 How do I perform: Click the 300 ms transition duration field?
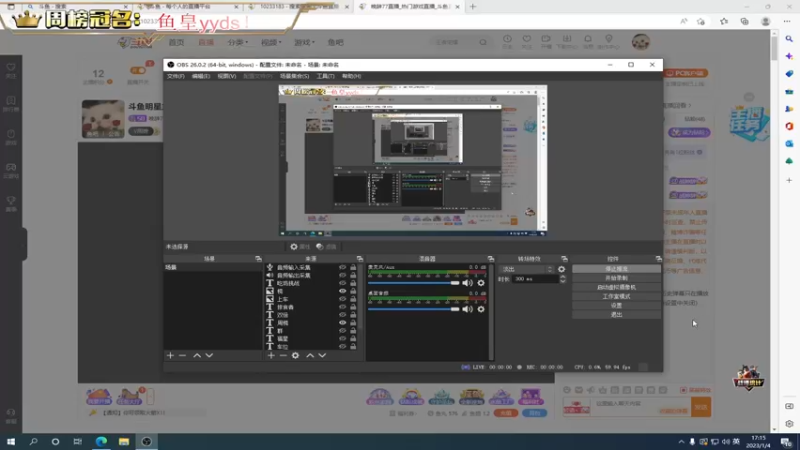(536, 279)
